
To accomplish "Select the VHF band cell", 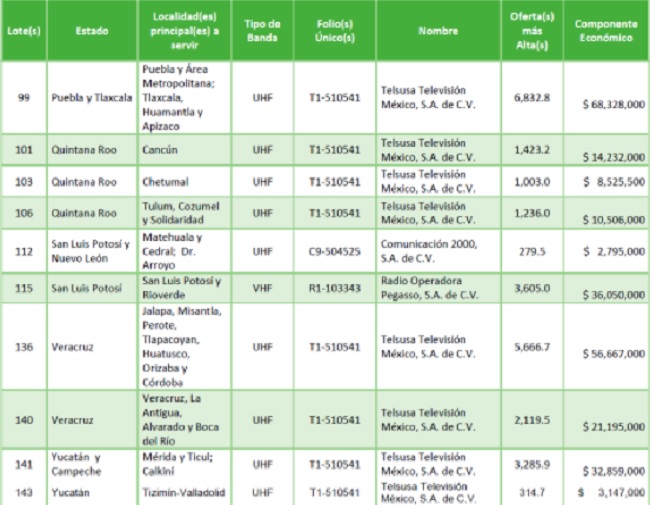I will [262, 288].
